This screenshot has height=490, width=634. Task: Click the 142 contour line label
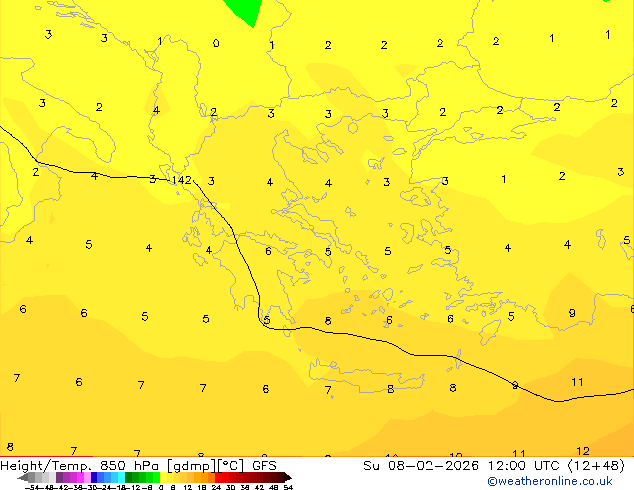182,180
